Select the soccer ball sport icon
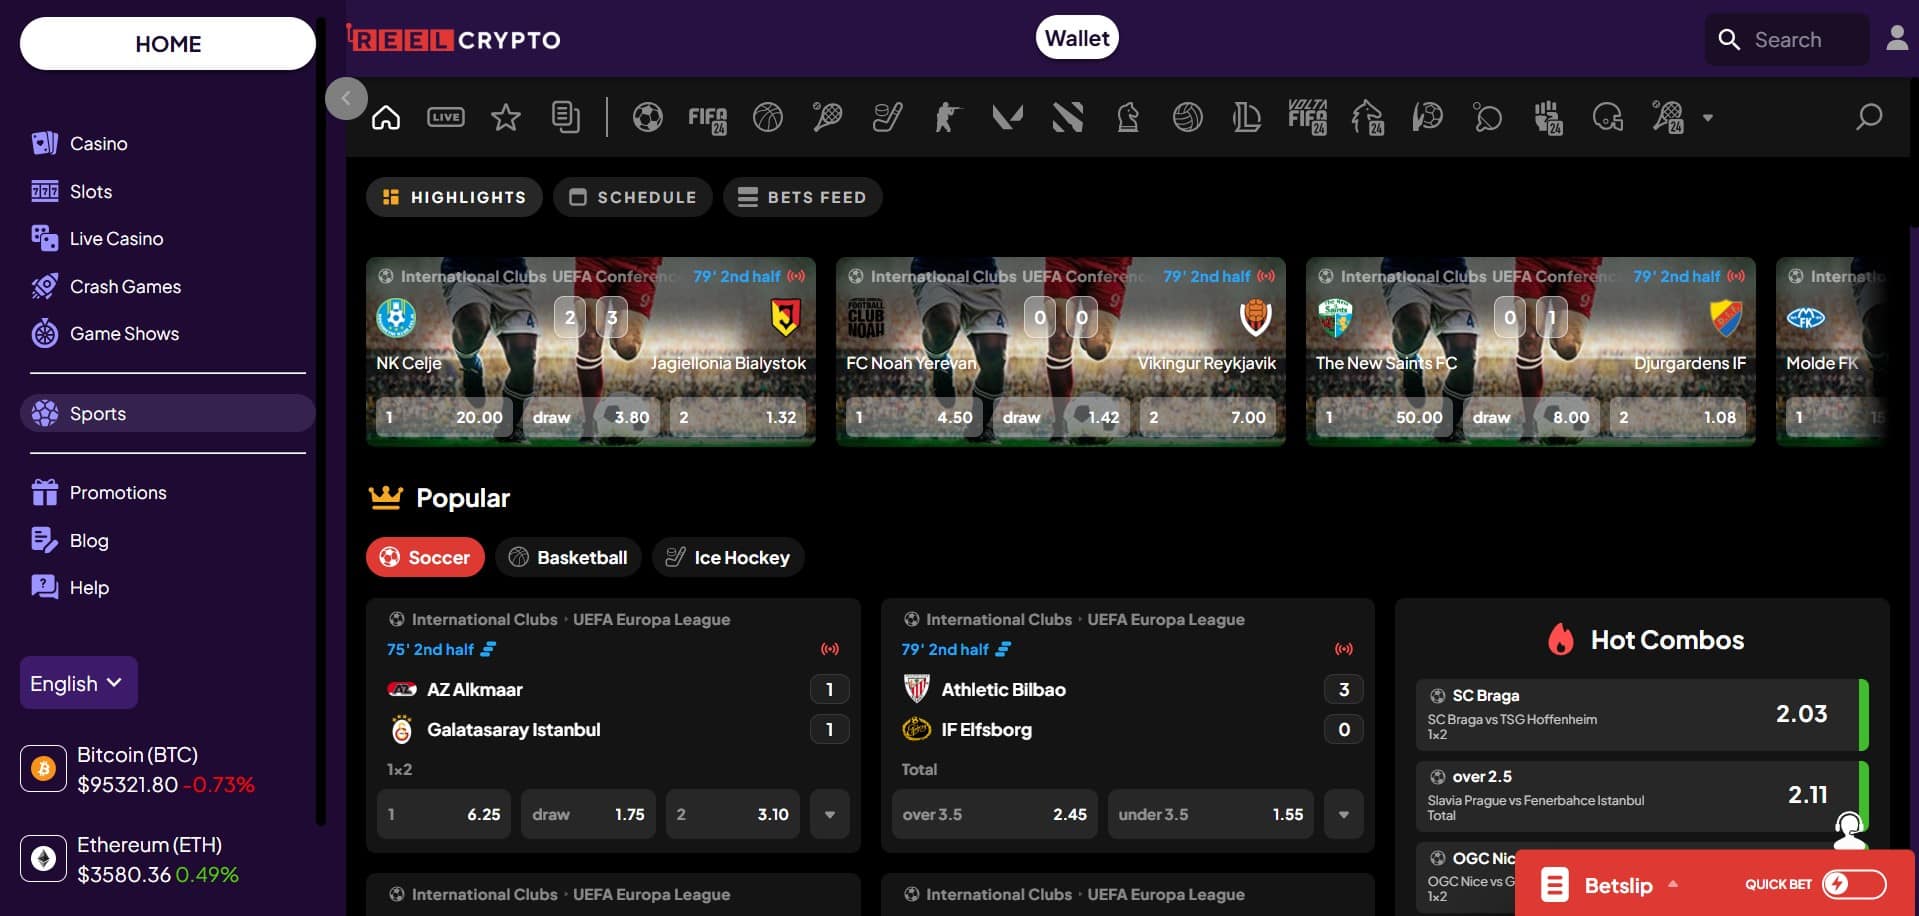Viewport: 1919px width, 916px height. (x=648, y=118)
